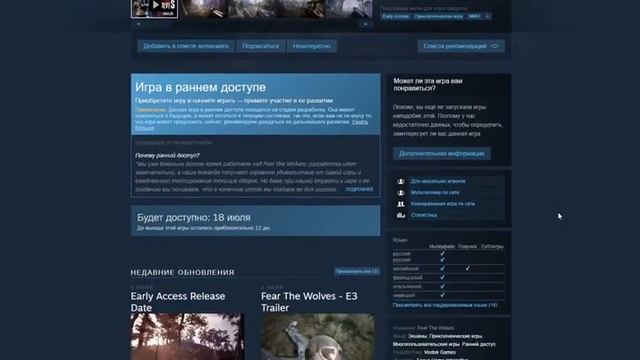Click the chart icon beside Статистика
This screenshot has height=360, width=640.
click(x=401, y=215)
